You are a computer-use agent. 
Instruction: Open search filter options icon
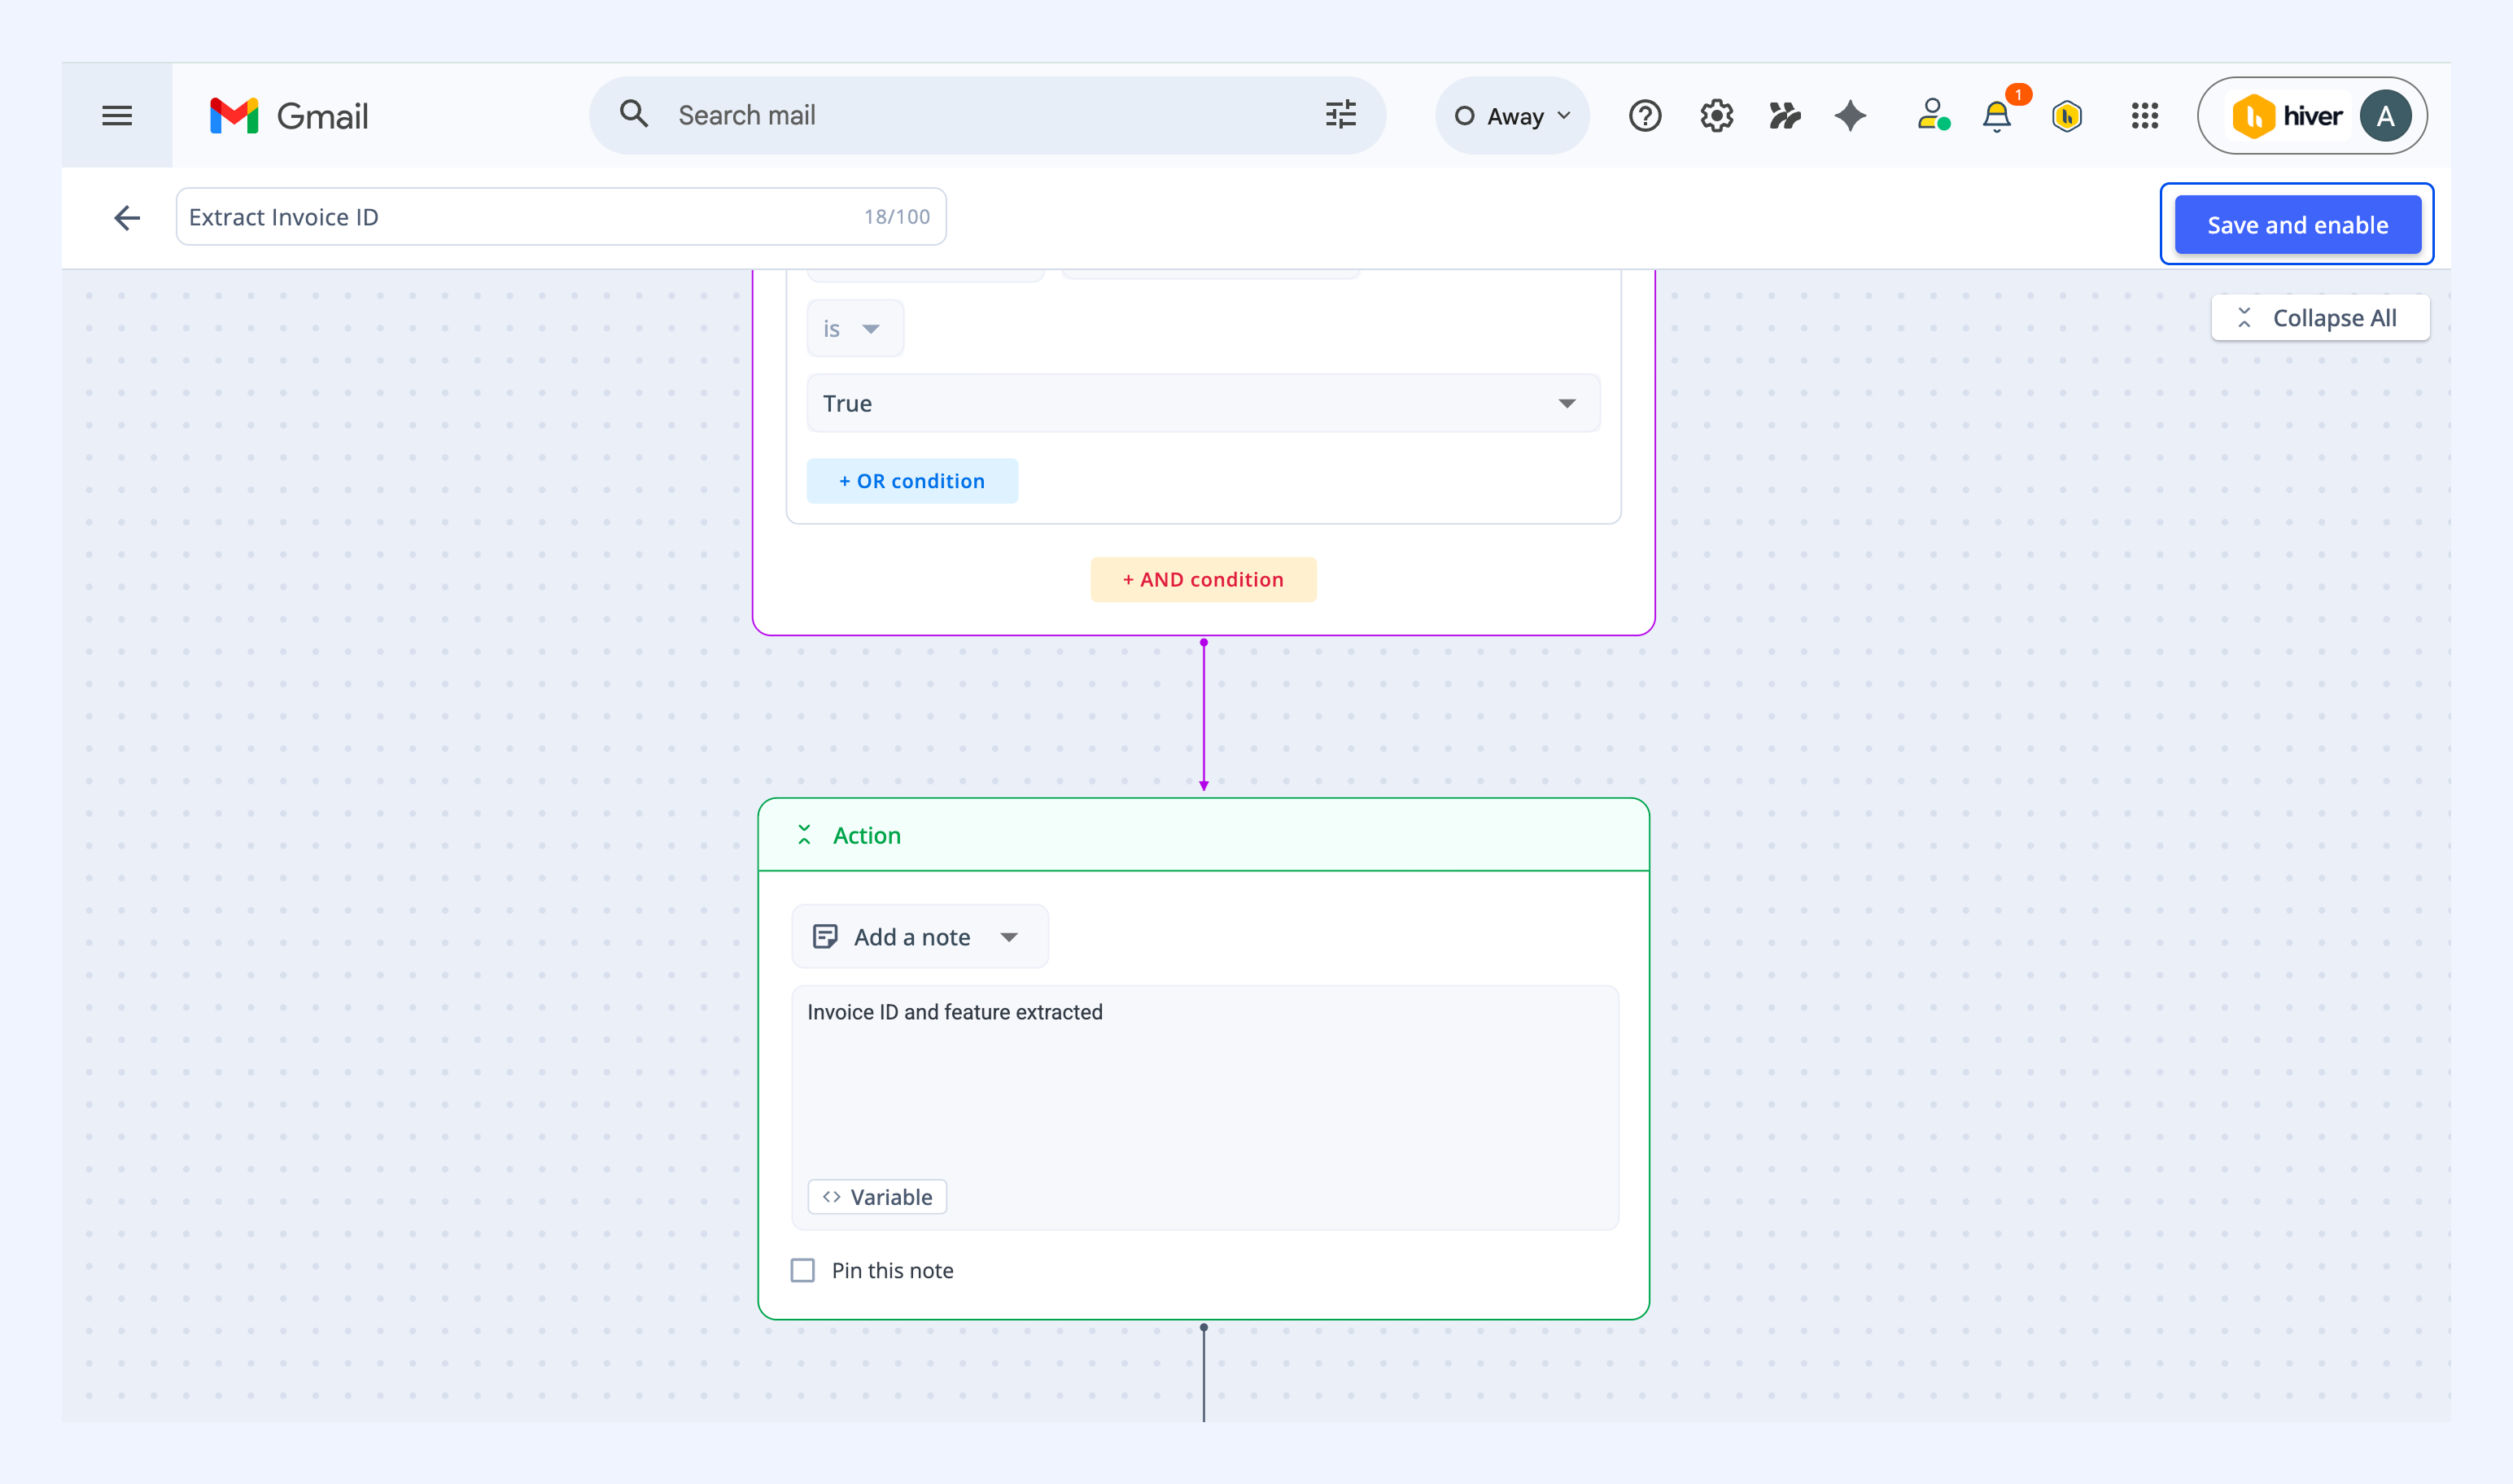click(x=1341, y=115)
